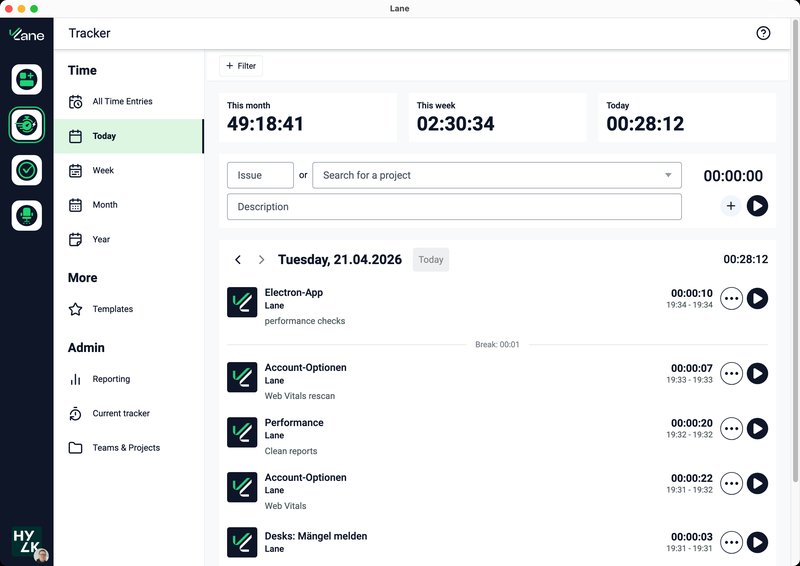Screen dimensions: 800x566
Task: Open Teams & Projects page
Action: 129,448
